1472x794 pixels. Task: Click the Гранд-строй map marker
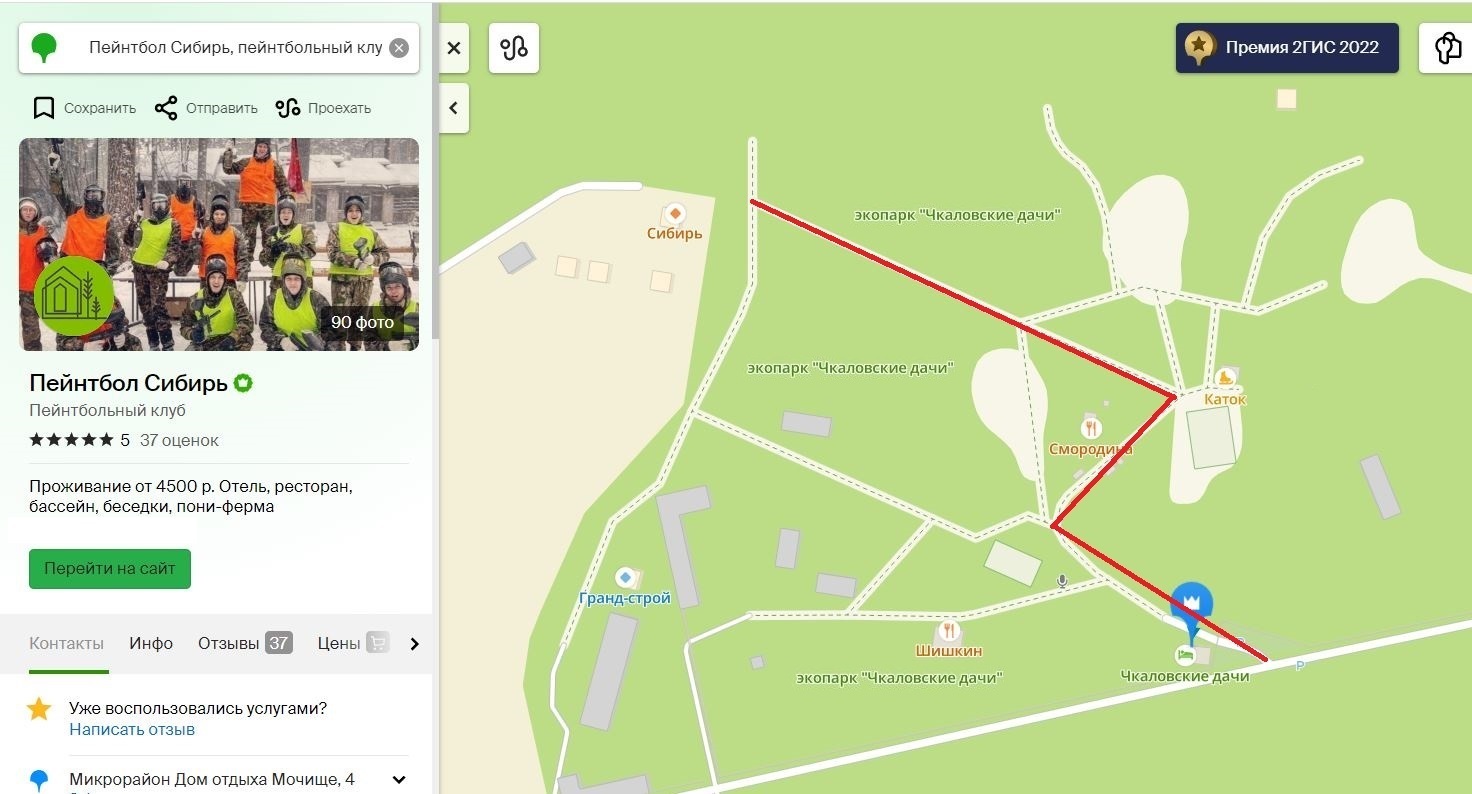coord(626,577)
